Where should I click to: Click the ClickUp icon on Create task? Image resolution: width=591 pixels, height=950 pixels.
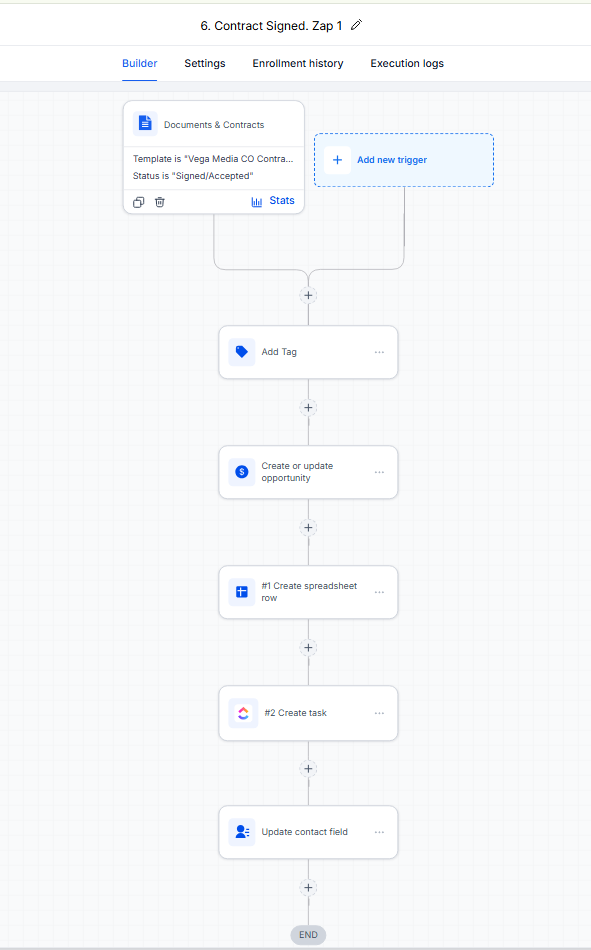tap(243, 713)
